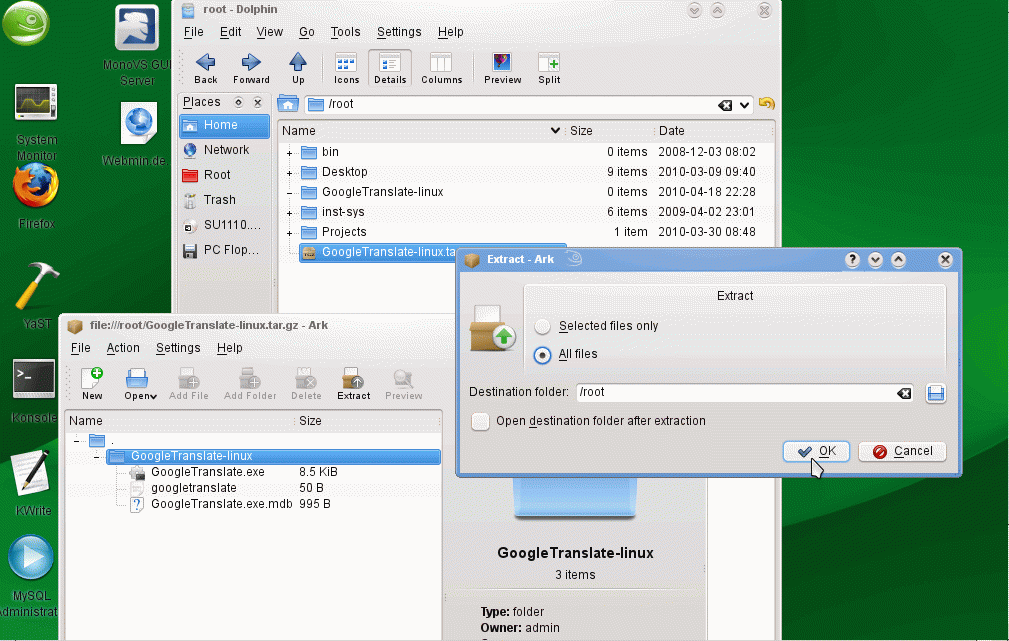The image size is (1009, 641).
Task: Open Ark Settings menu
Action: tap(178, 348)
